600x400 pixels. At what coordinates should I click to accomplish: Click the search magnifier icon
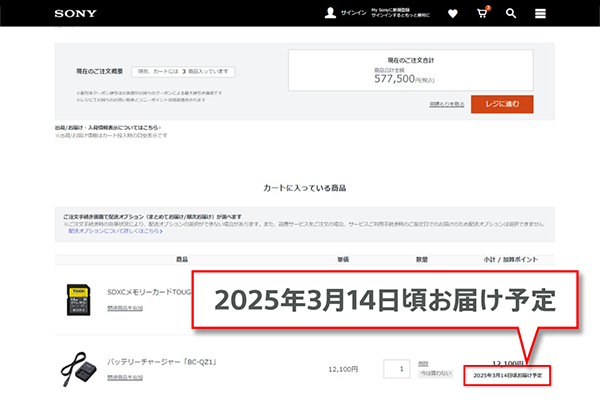(x=511, y=13)
